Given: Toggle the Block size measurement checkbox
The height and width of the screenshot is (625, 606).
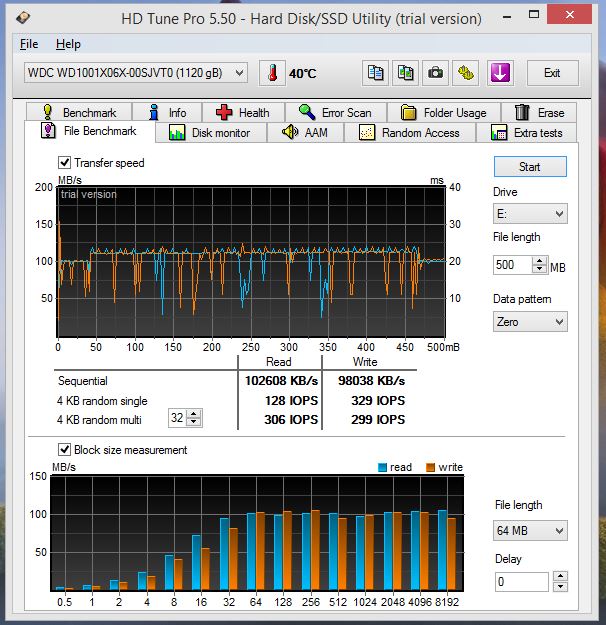Looking at the screenshot, I should (65, 450).
